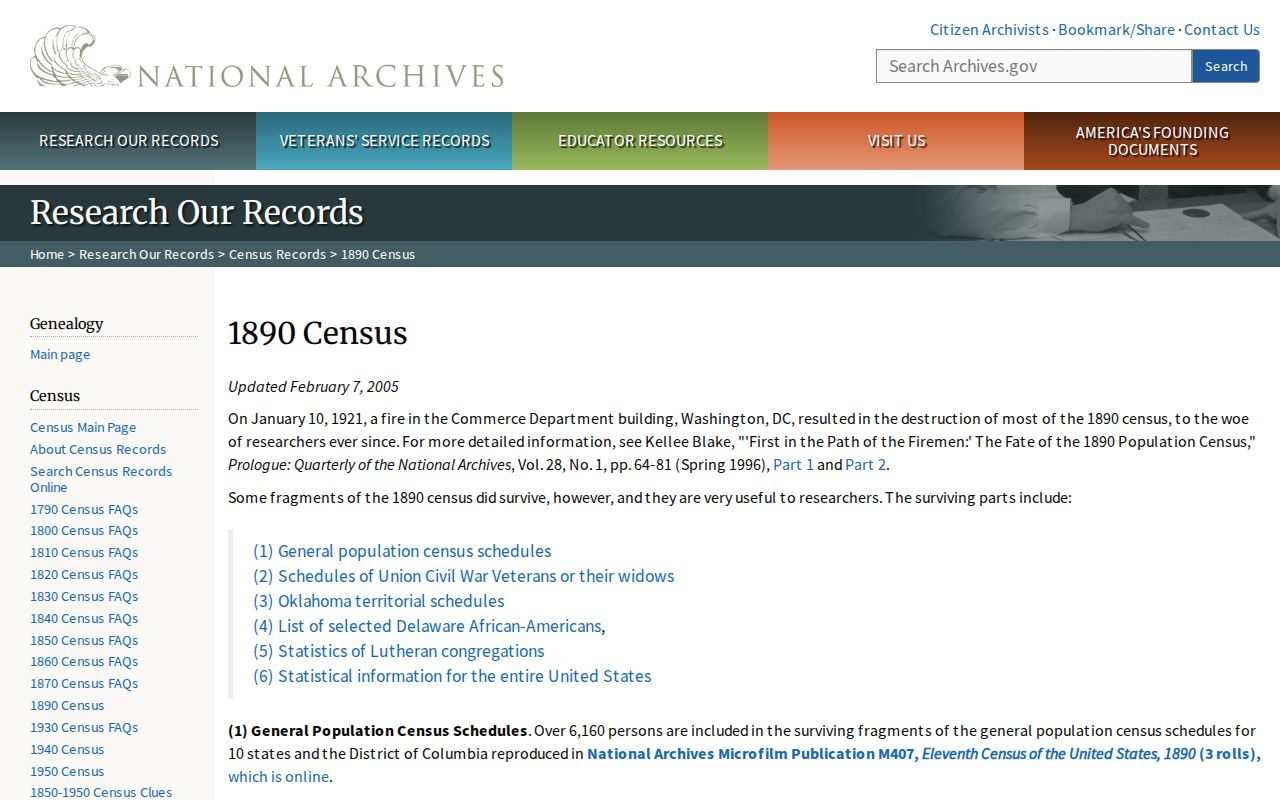Open 1850 Census FAQs link
The image size is (1280, 800).
click(84, 640)
